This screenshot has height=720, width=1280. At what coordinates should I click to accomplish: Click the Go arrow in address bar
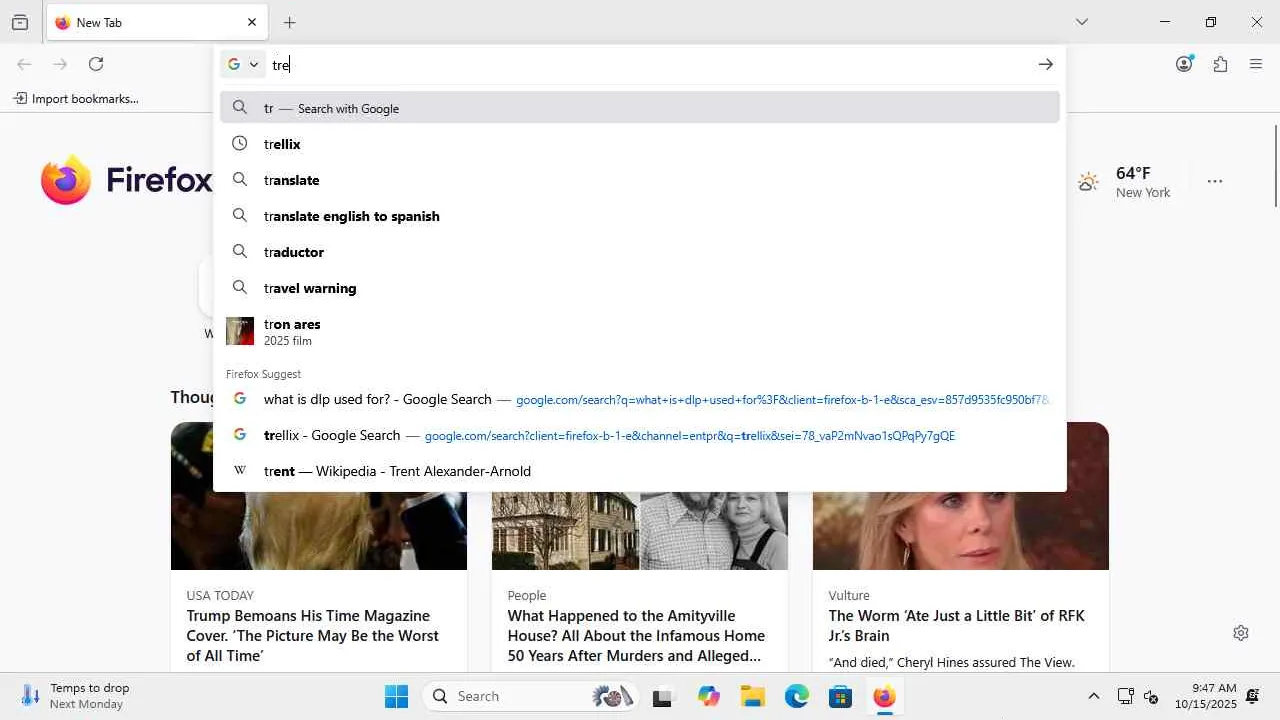pyautogui.click(x=1045, y=64)
